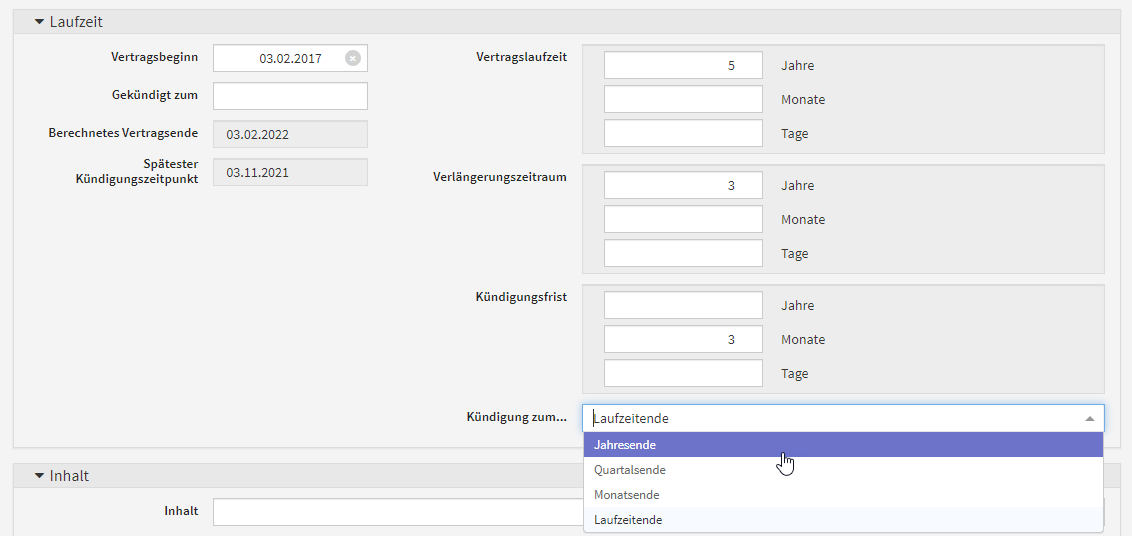Click the Vertragslaufzeit Monate field

[x=683, y=100]
